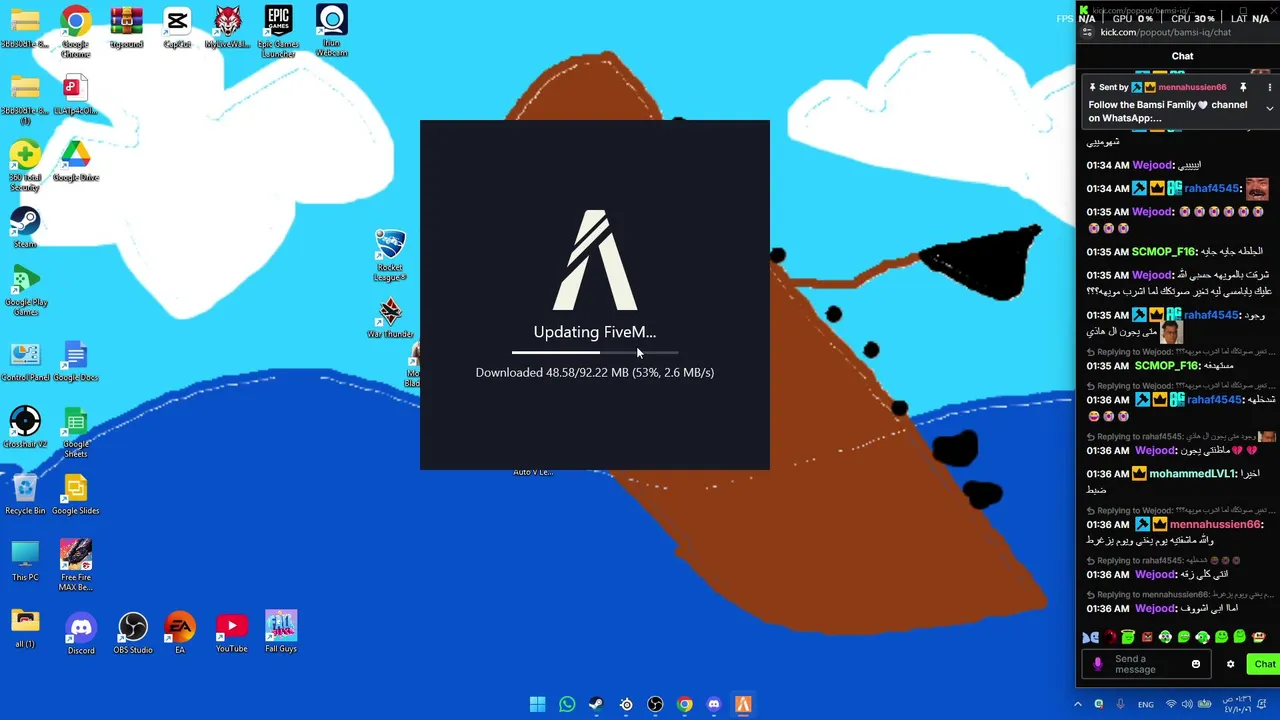Click the FiveM update progress bar

click(595, 352)
